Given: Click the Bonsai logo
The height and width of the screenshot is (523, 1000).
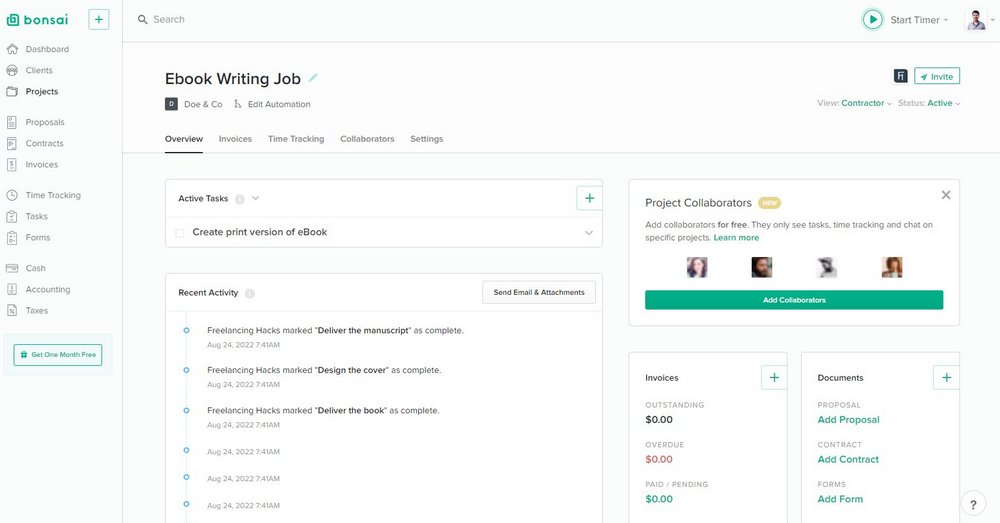Looking at the screenshot, I should click(x=37, y=20).
